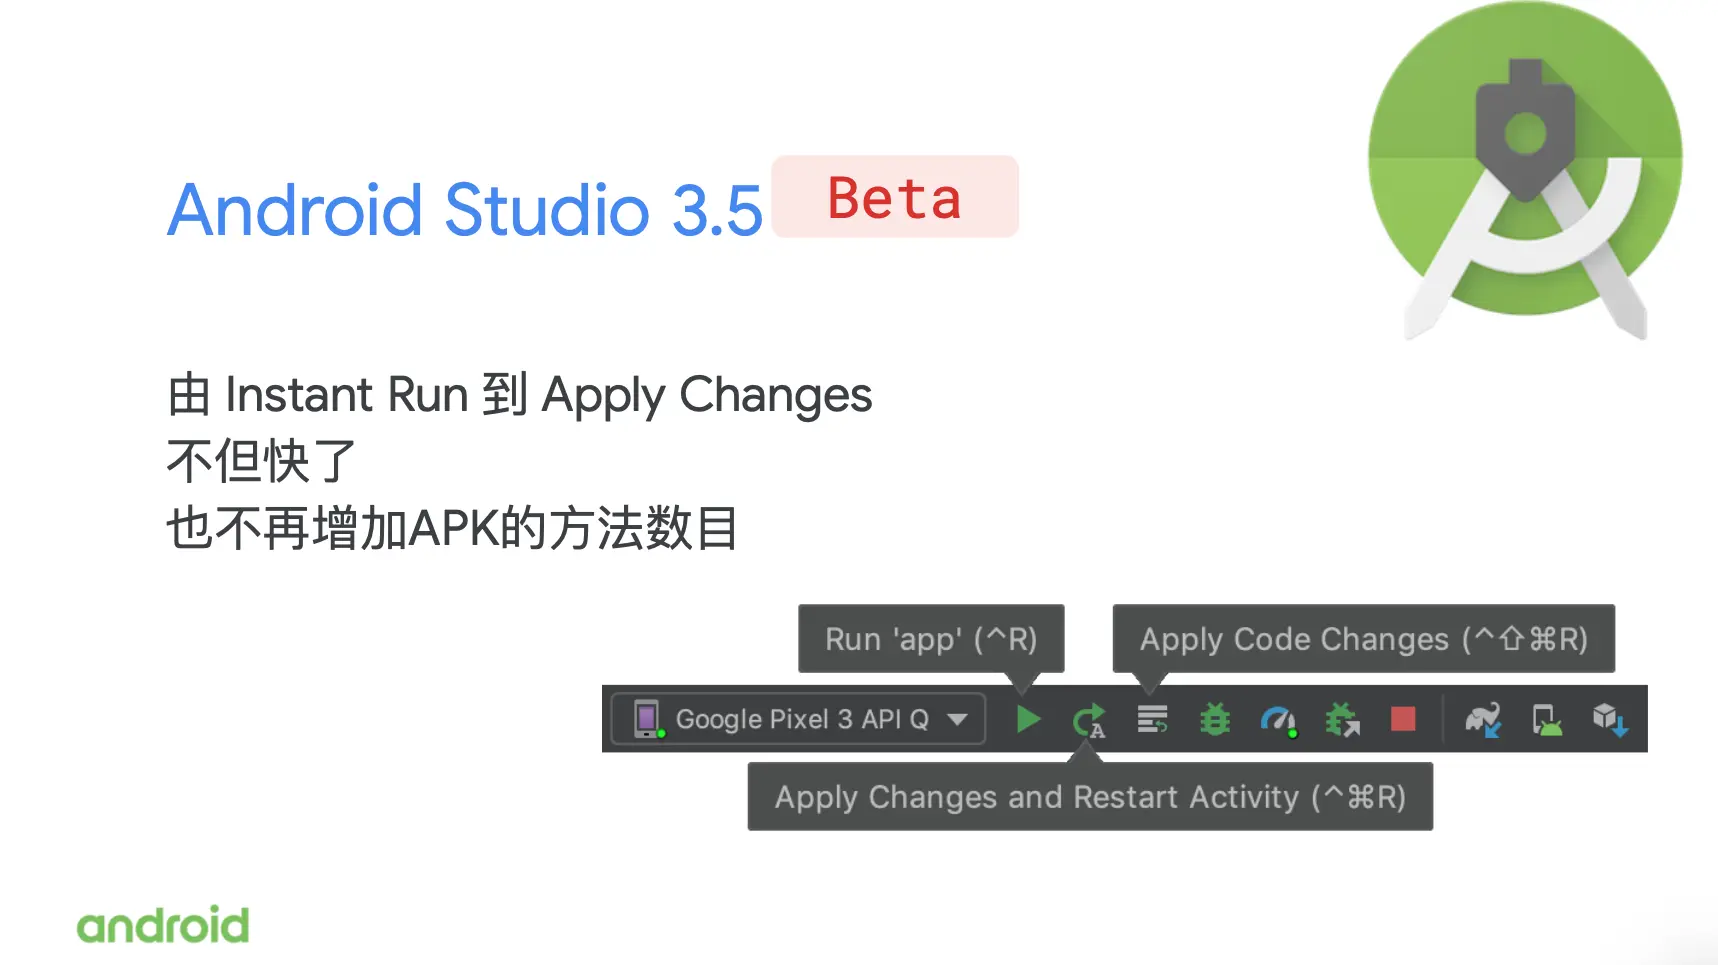Image resolution: width=1718 pixels, height=965 pixels.
Task: Click the Apply Code Changes icon
Action: point(1152,719)
